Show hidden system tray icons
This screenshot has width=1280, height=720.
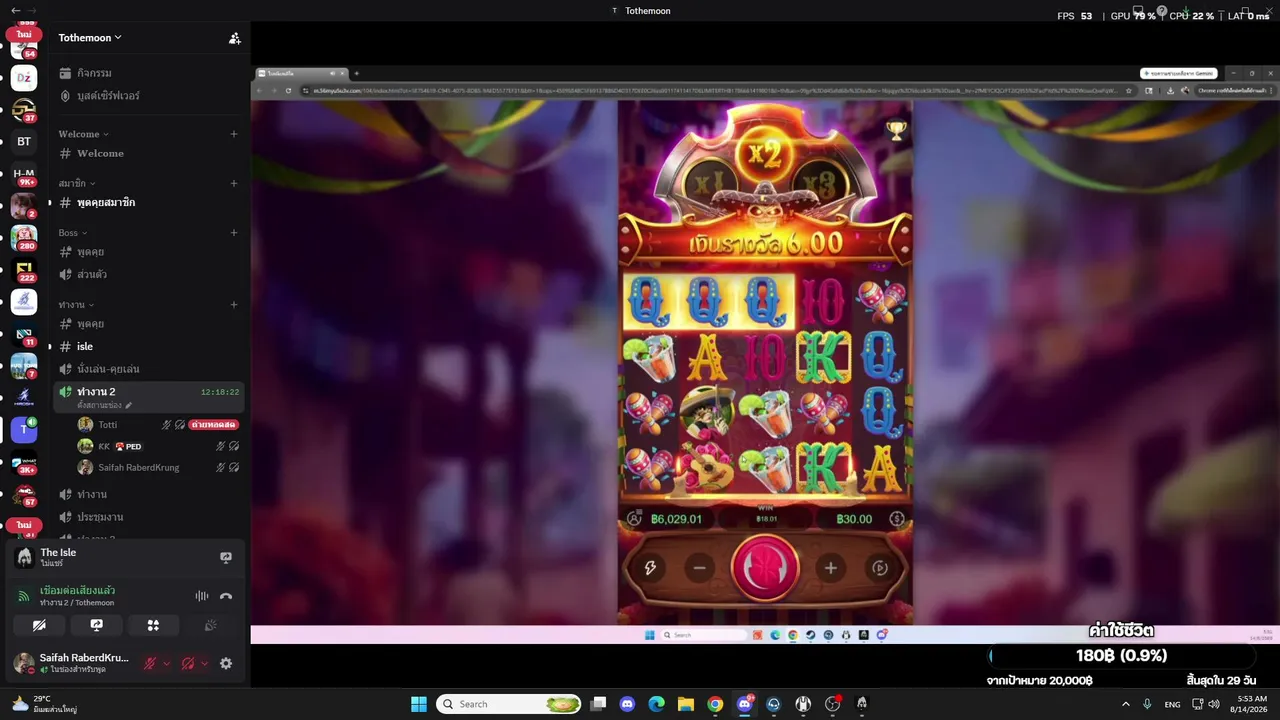(1126, 704)
